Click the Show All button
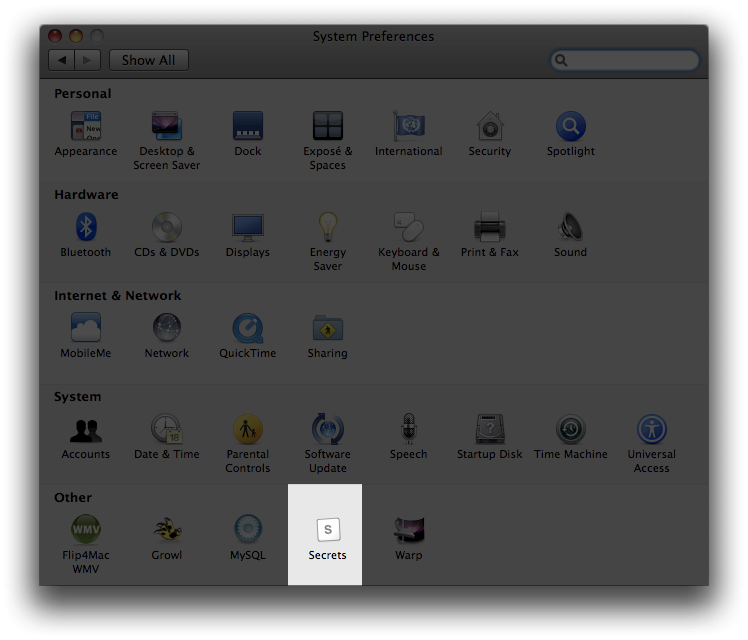The height and width of the screenshot is (640, 748). pyautogui.click(x=148, y=60)
